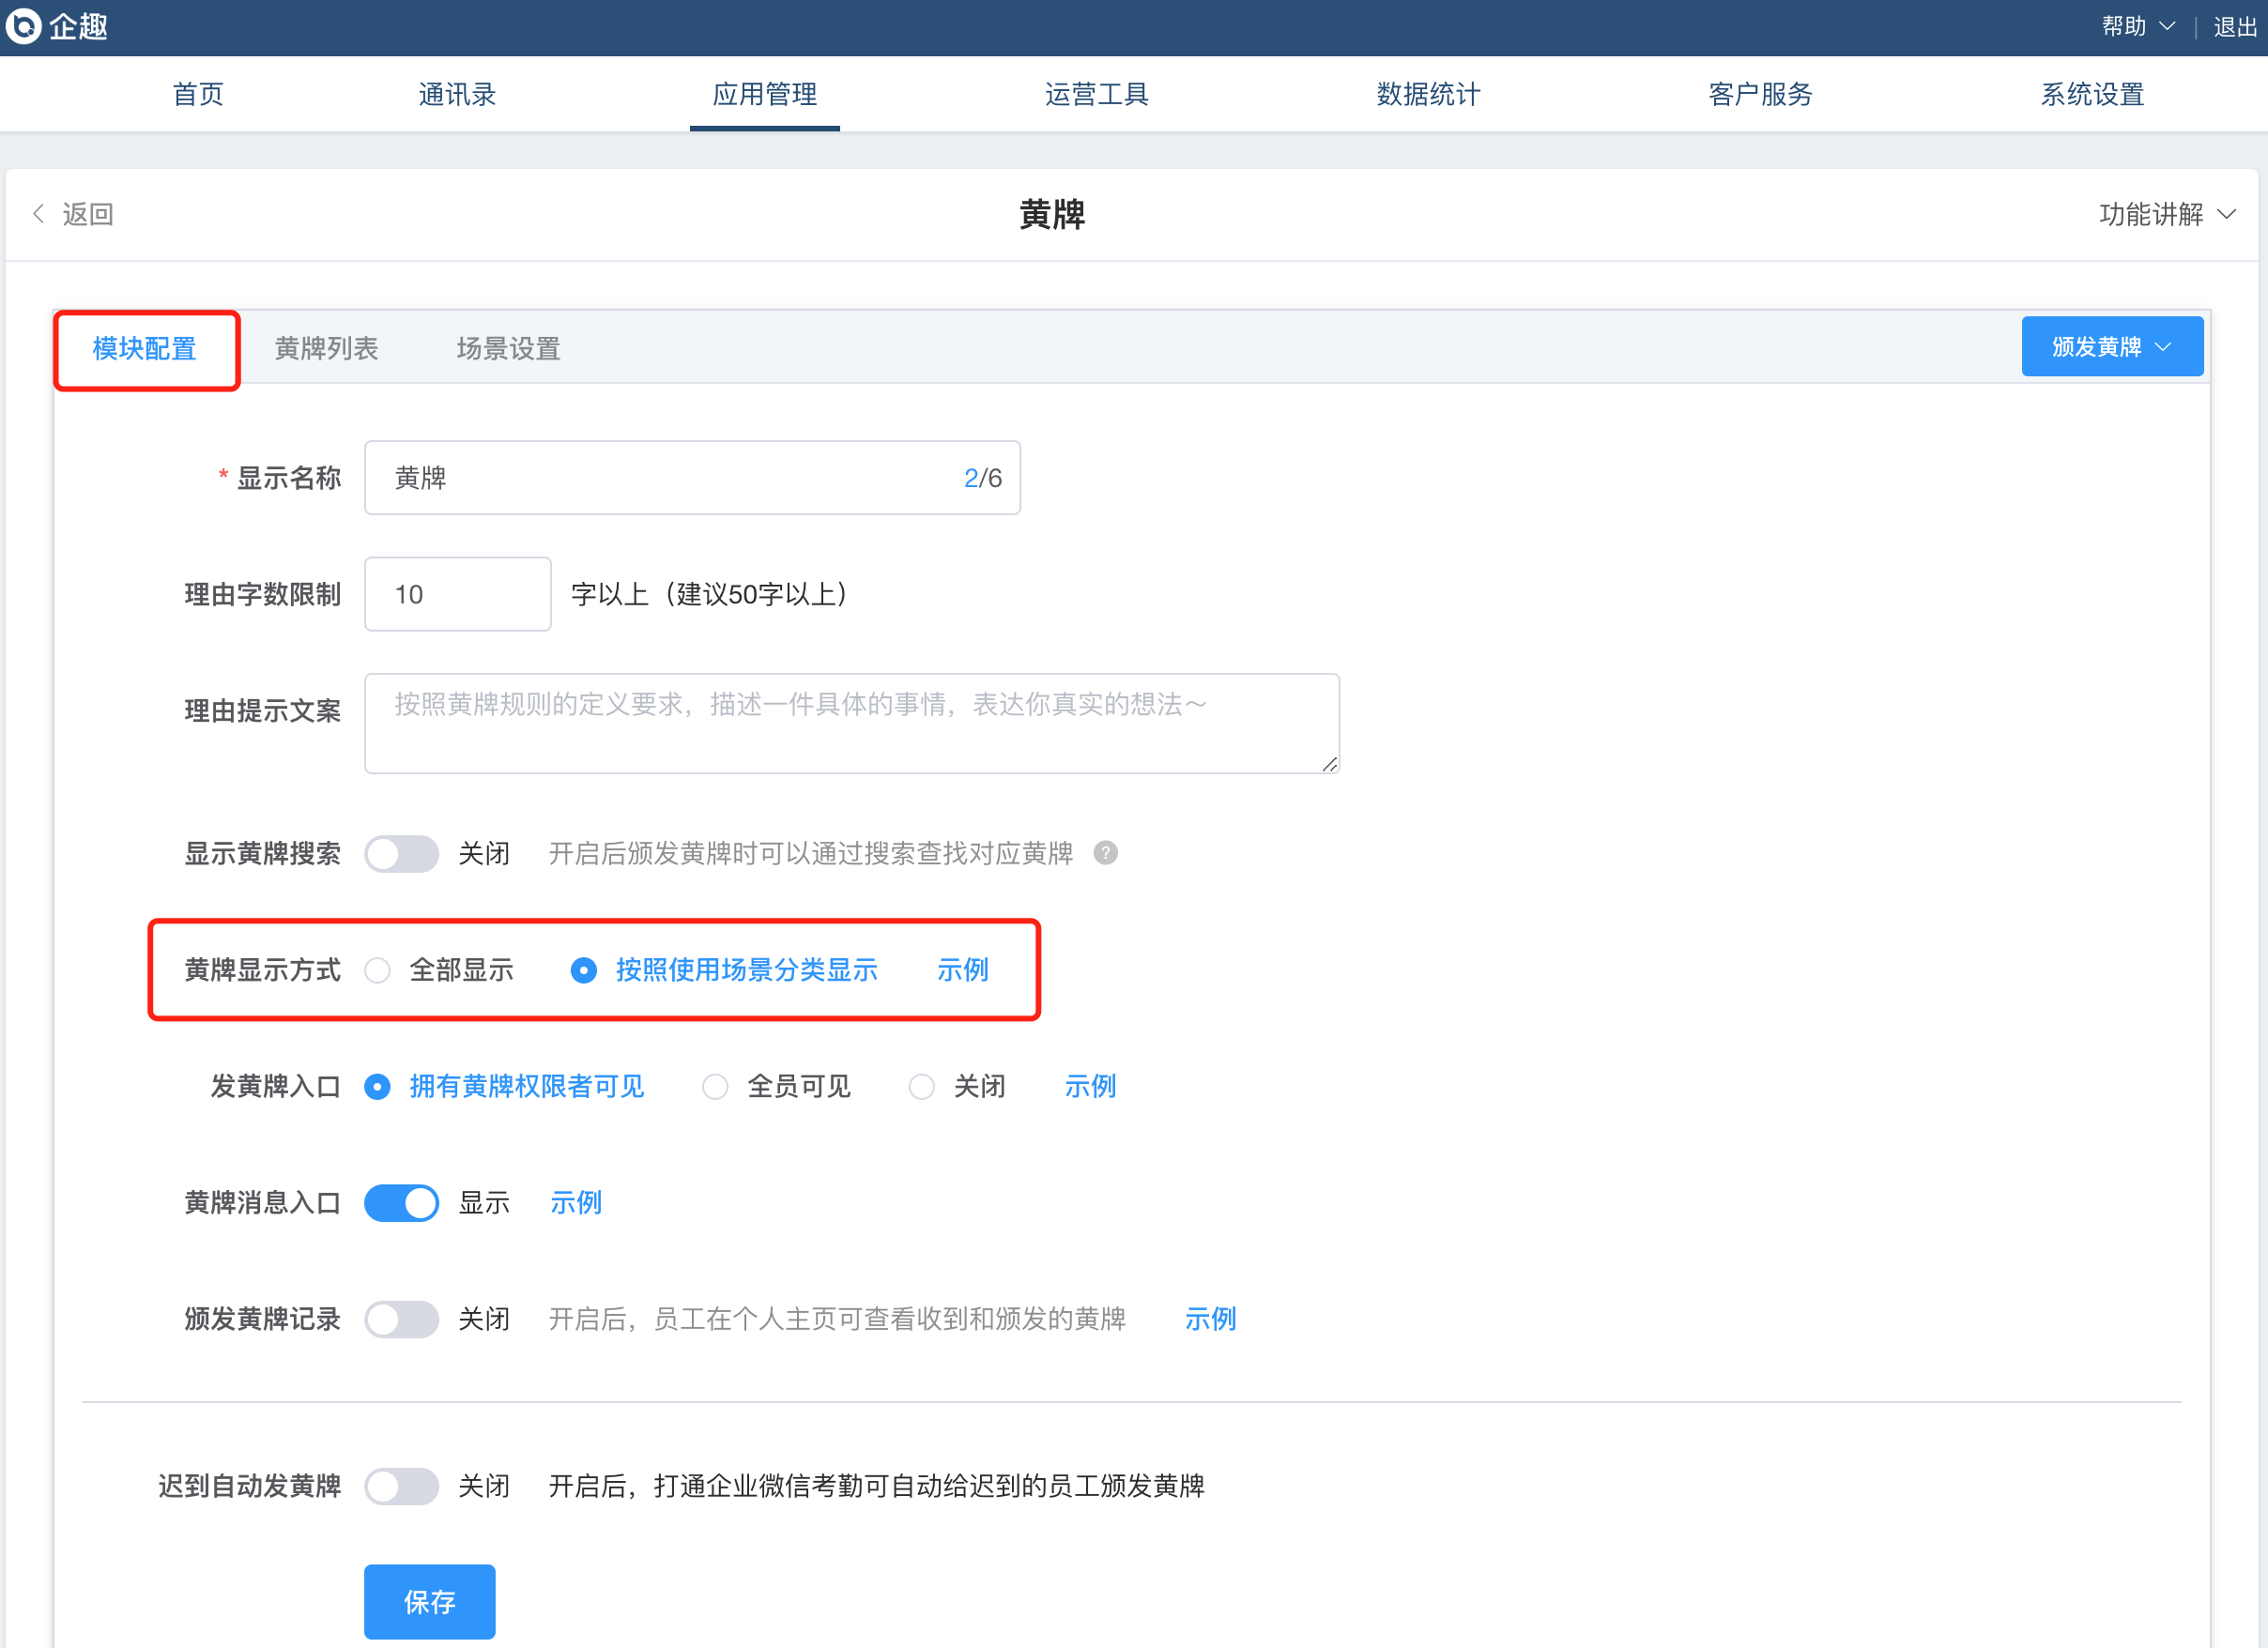Open the 颁发黄牌 dropdown button
Screen dimensions: 2268x1648
pos(2111,347)
